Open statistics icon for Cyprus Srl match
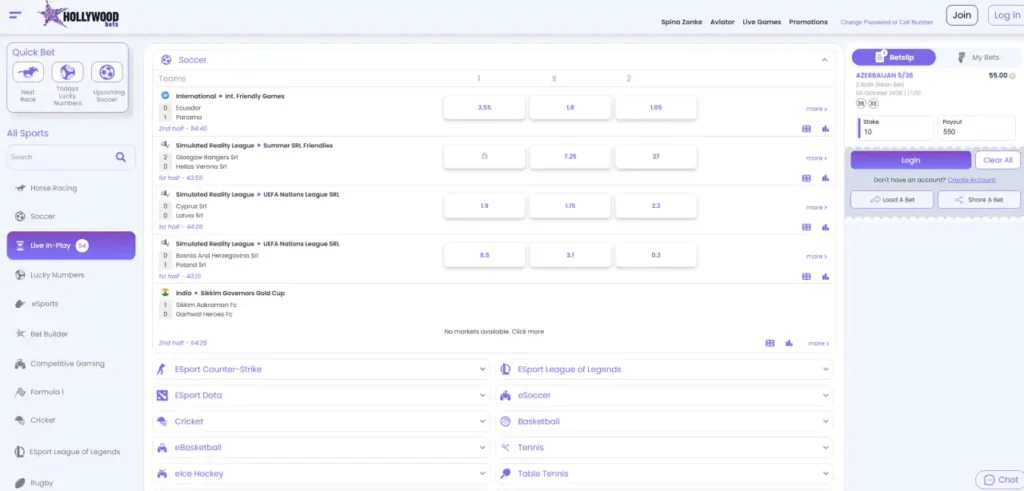Screen dimensions: 1024x491 coord(825,227)
